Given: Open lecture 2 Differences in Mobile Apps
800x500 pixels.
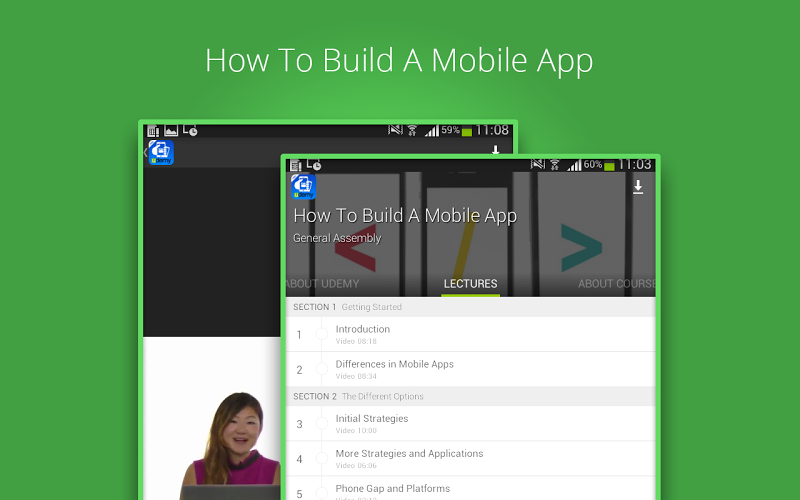Looking at the screenshot, I should coord(470,369).
